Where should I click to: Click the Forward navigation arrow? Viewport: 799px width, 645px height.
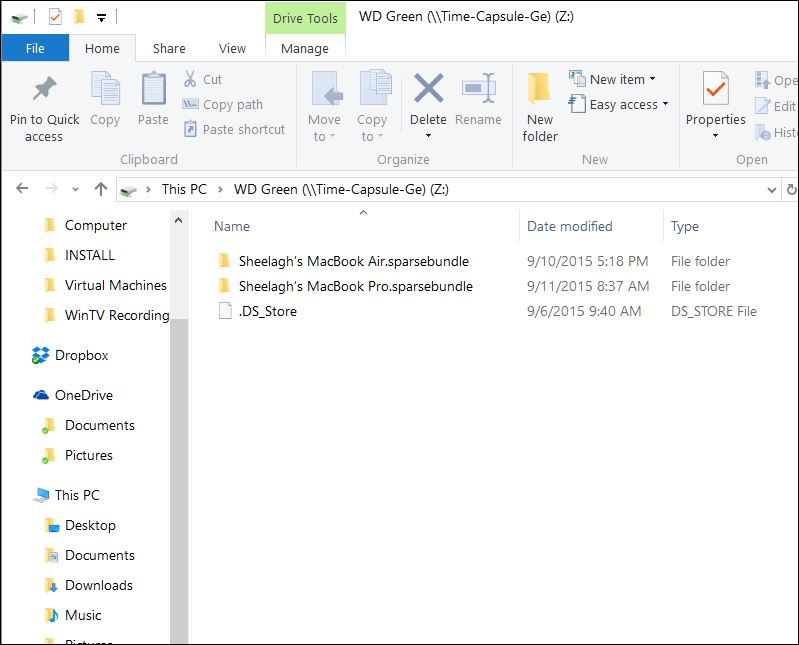[52, 189]
